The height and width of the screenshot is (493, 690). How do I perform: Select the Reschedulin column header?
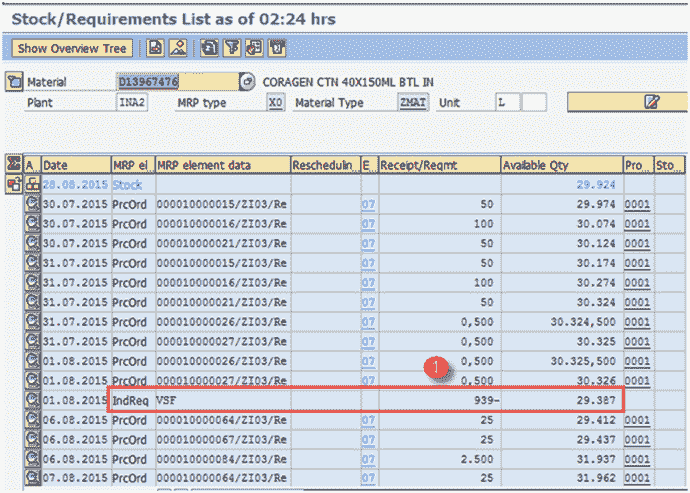(x=325, y=165)
